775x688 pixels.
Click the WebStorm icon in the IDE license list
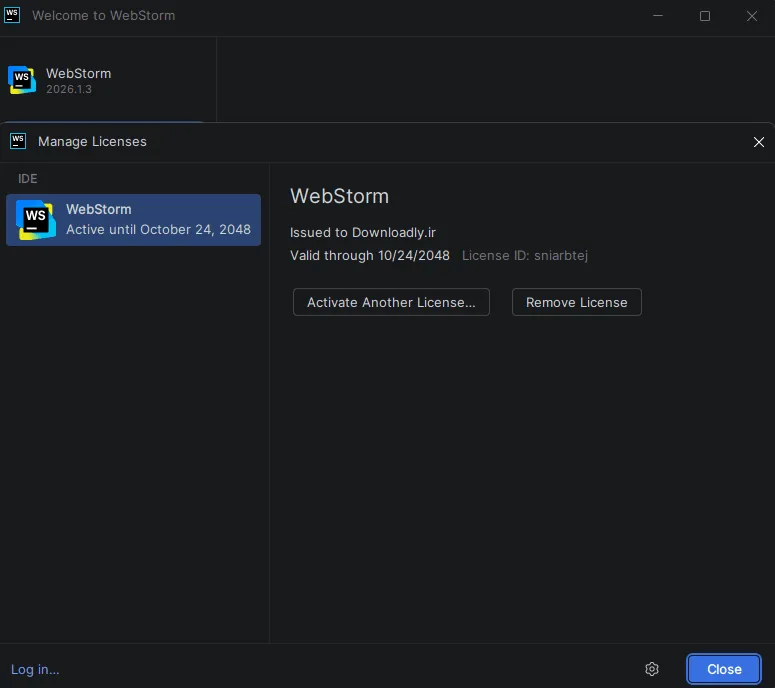[36, 219]
